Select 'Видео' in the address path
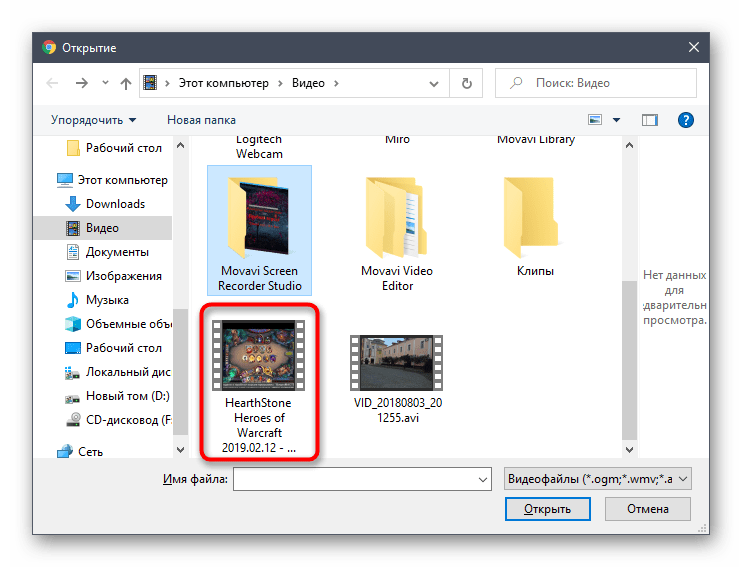The height and width of the screenshot is (567, 742). click(308, 83)
